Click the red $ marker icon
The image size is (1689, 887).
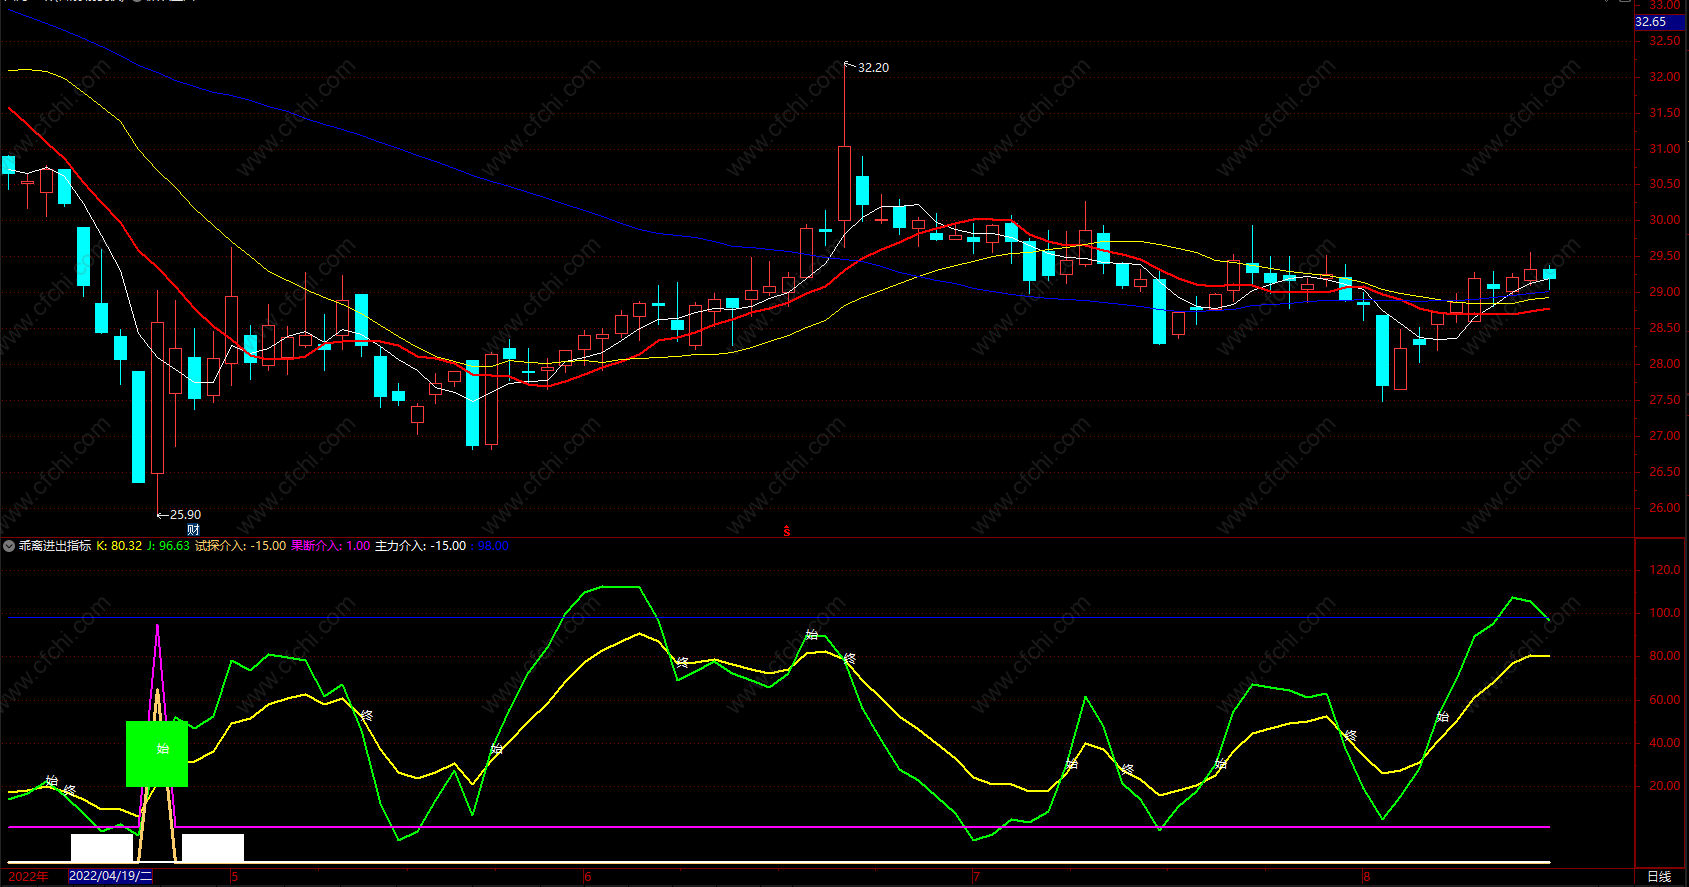point(787,531)
